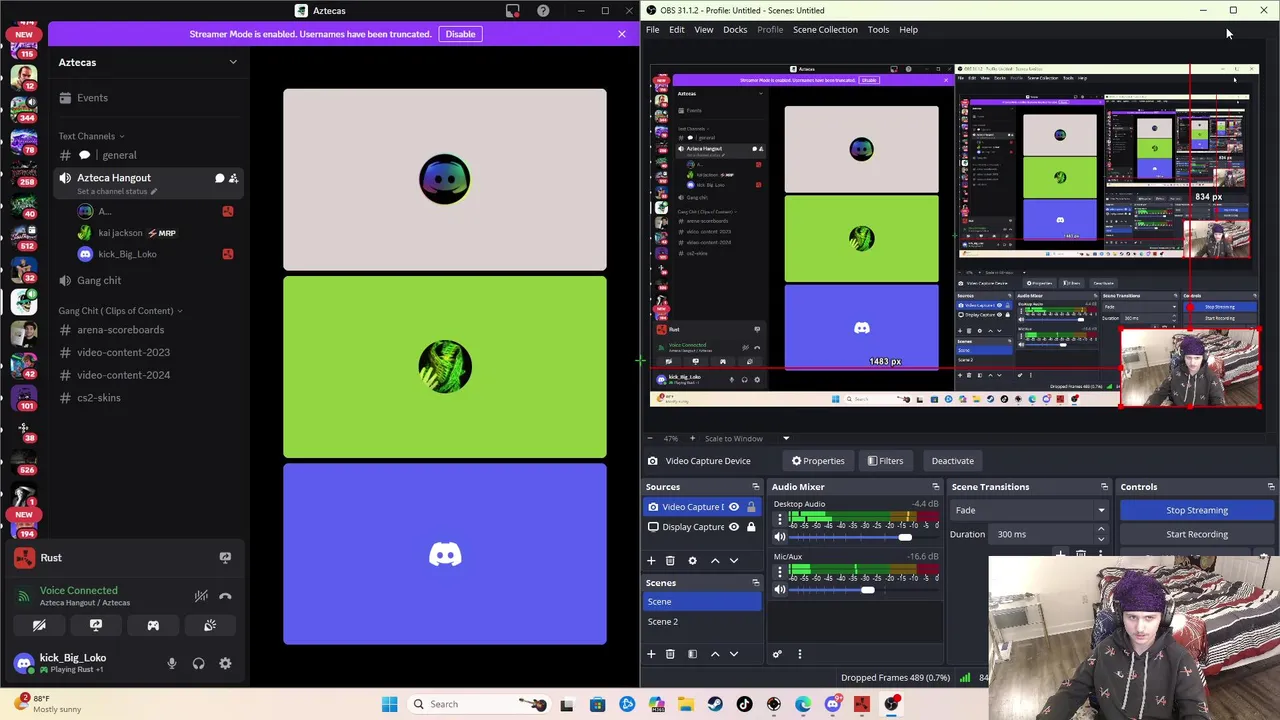
Task: Open the OBS Help menu
Action: [908, 30]
